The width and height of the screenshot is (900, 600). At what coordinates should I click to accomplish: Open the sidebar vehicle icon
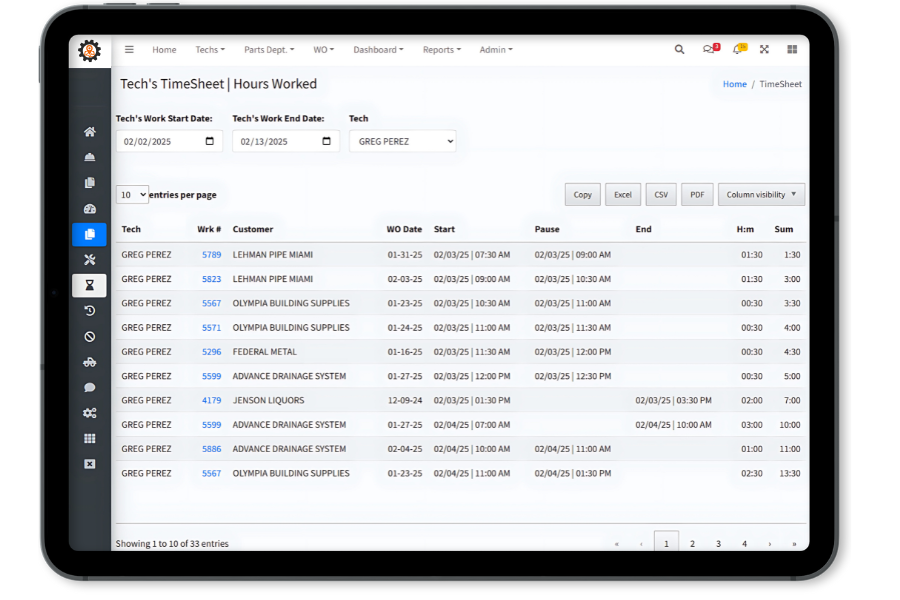[x=90, y=362]
